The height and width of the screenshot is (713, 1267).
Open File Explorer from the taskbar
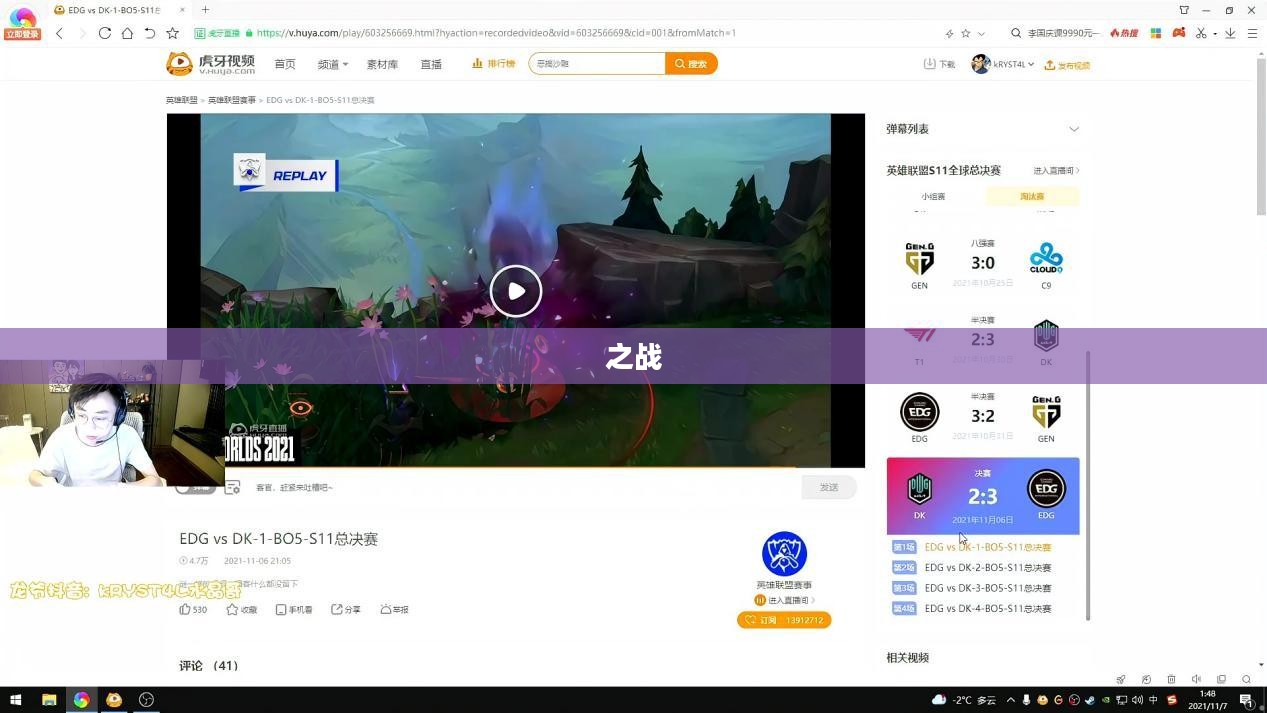[48, 700]
